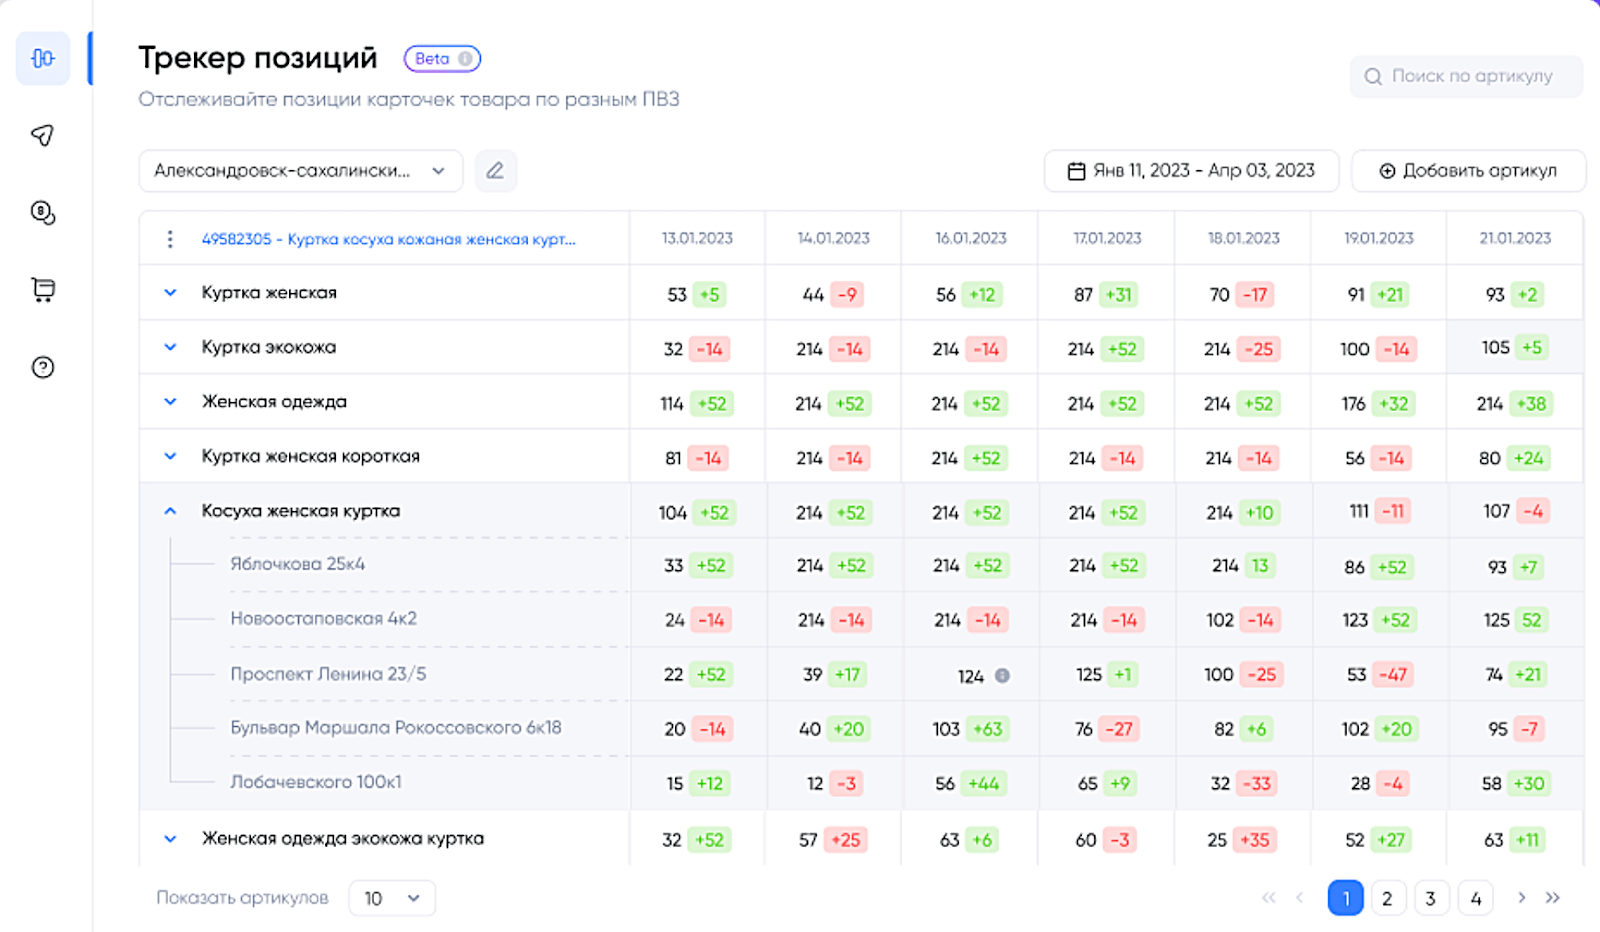1600x932 pixels.
Task: Click the help question mark icon
Action: (42, 367)
